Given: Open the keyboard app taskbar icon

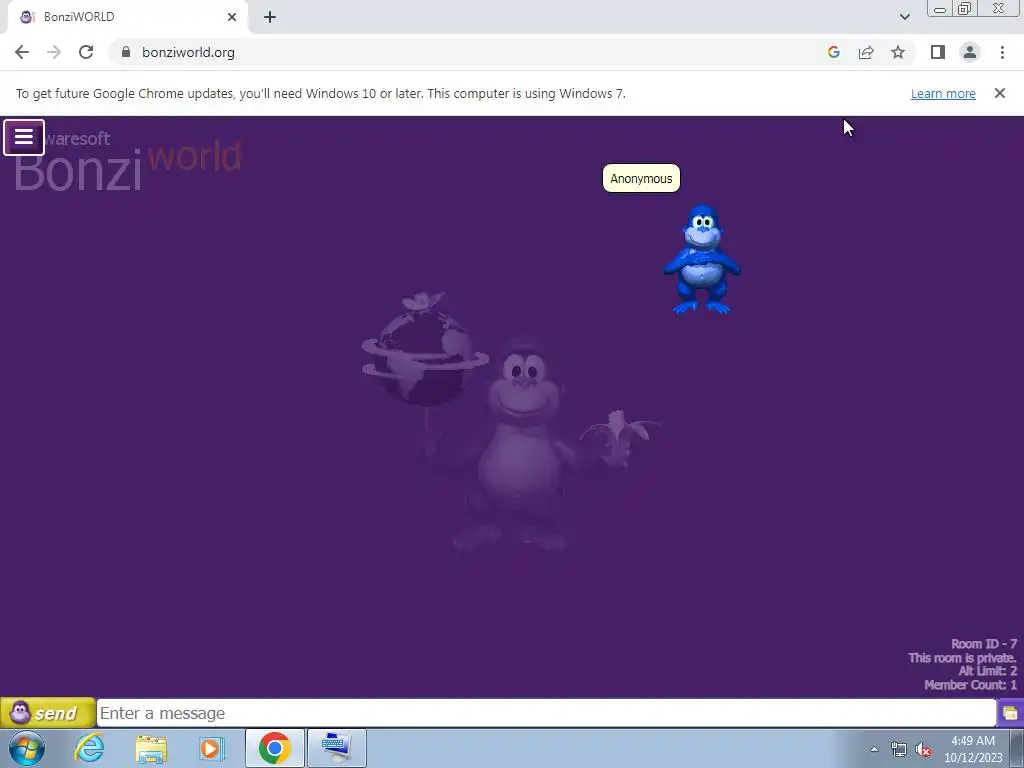Looking at the screenshot, I should coord(336,748).
